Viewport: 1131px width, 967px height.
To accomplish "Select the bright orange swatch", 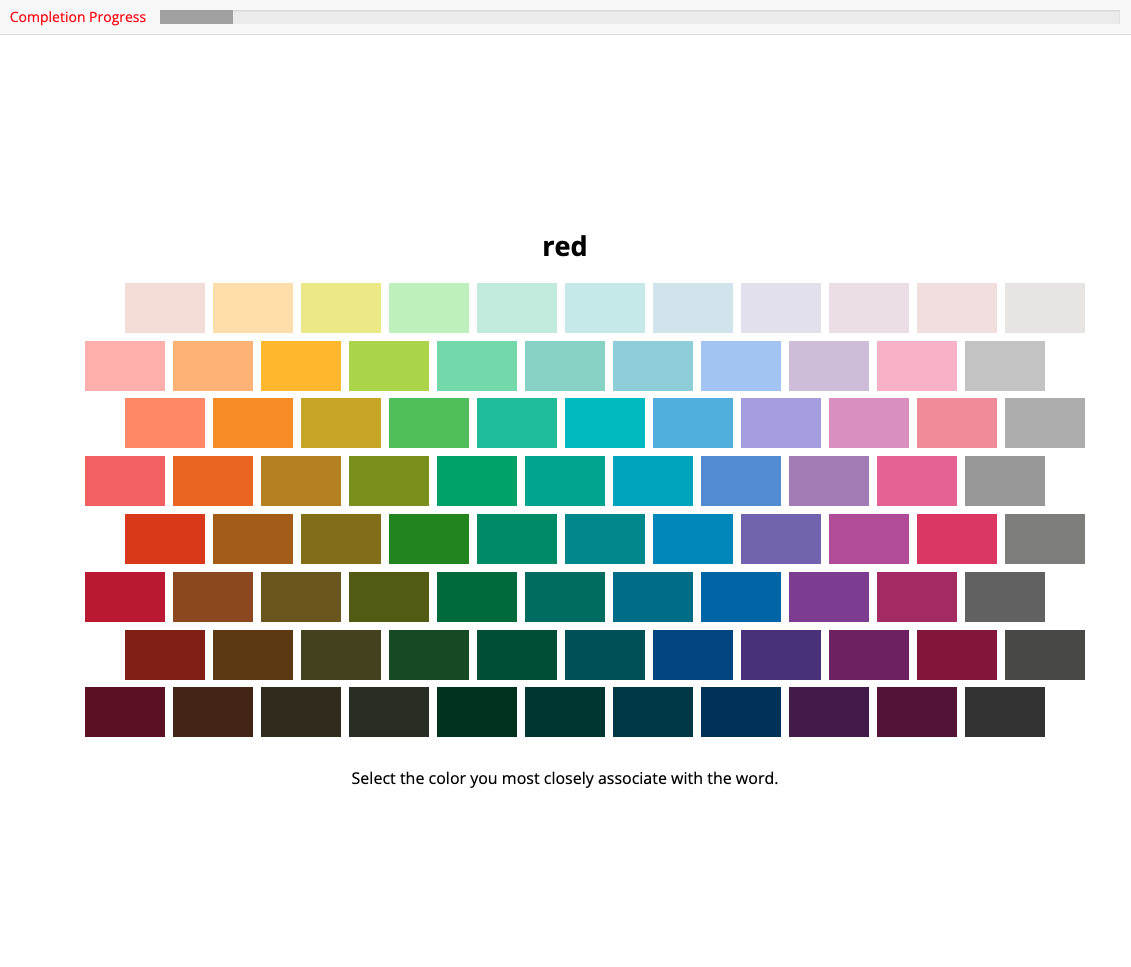I will [253, 423].
